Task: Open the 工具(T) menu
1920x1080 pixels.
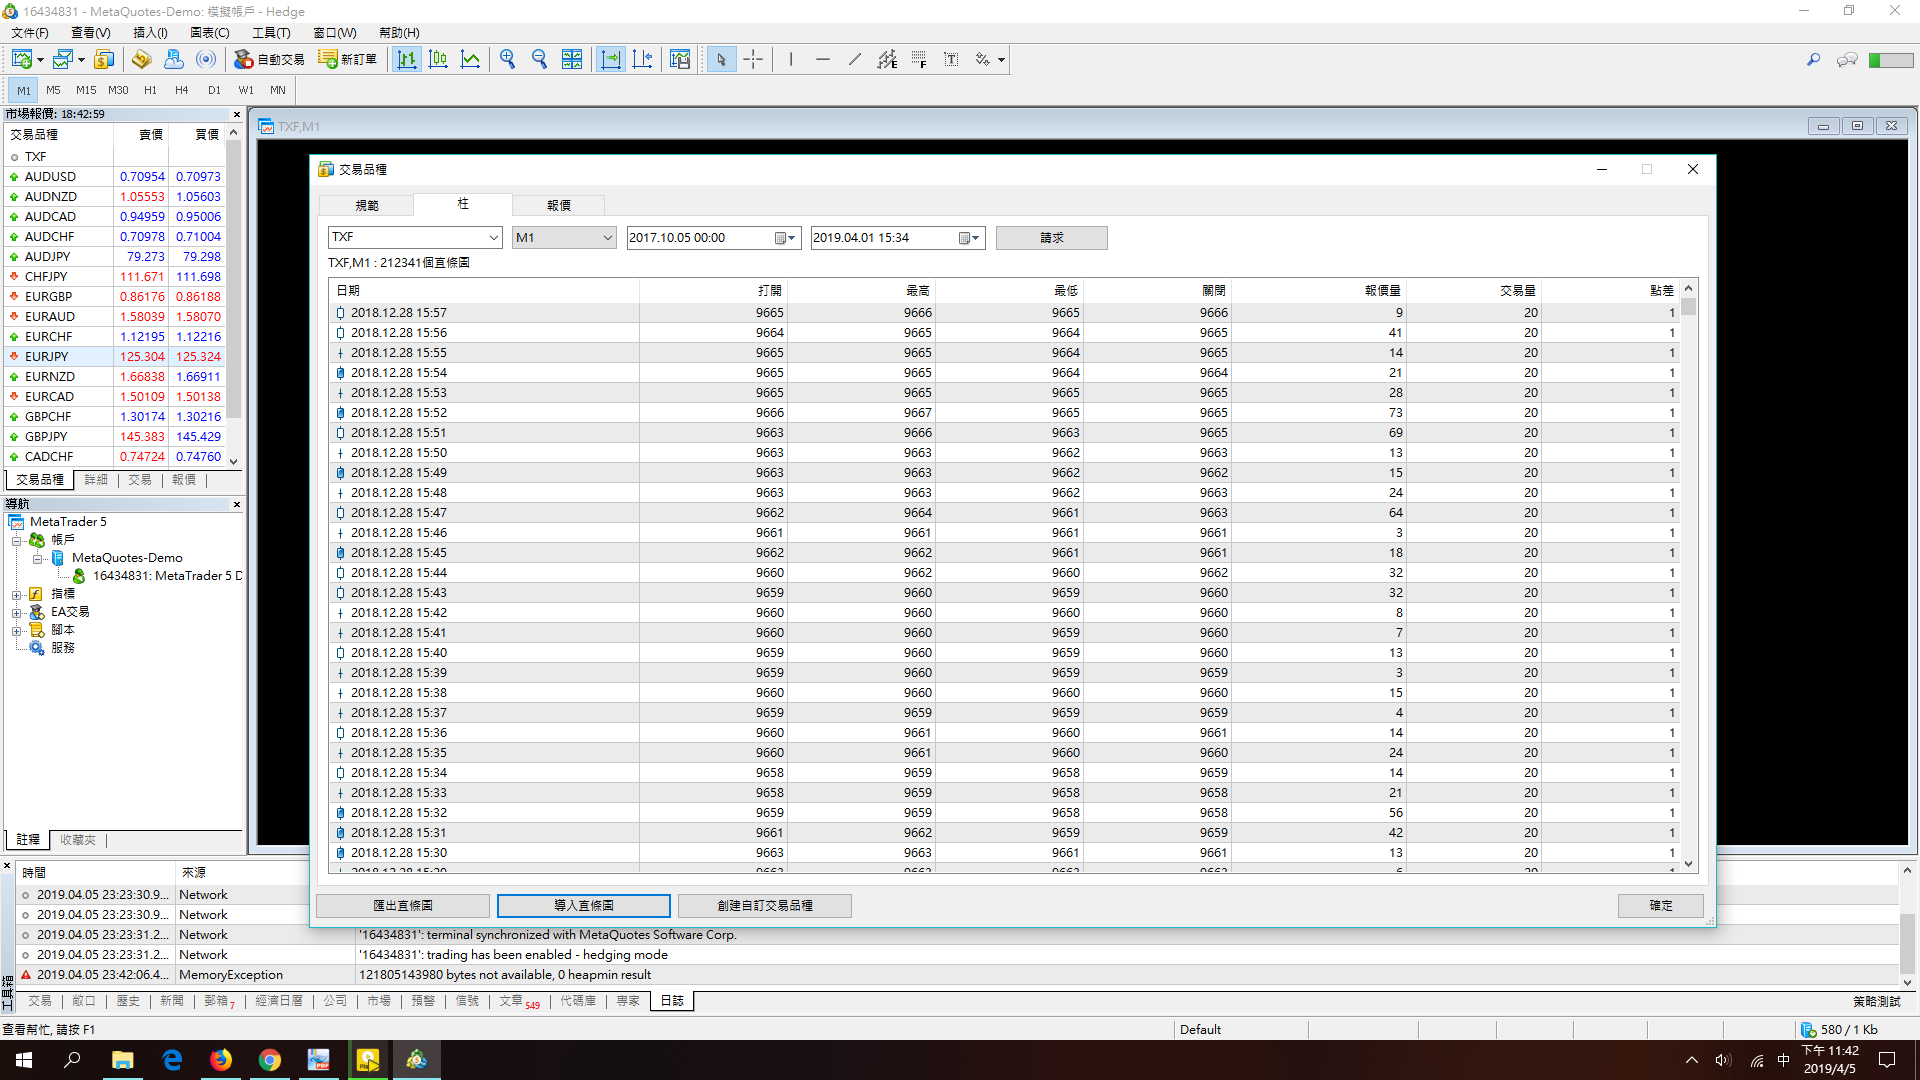Action: (271, 33)
